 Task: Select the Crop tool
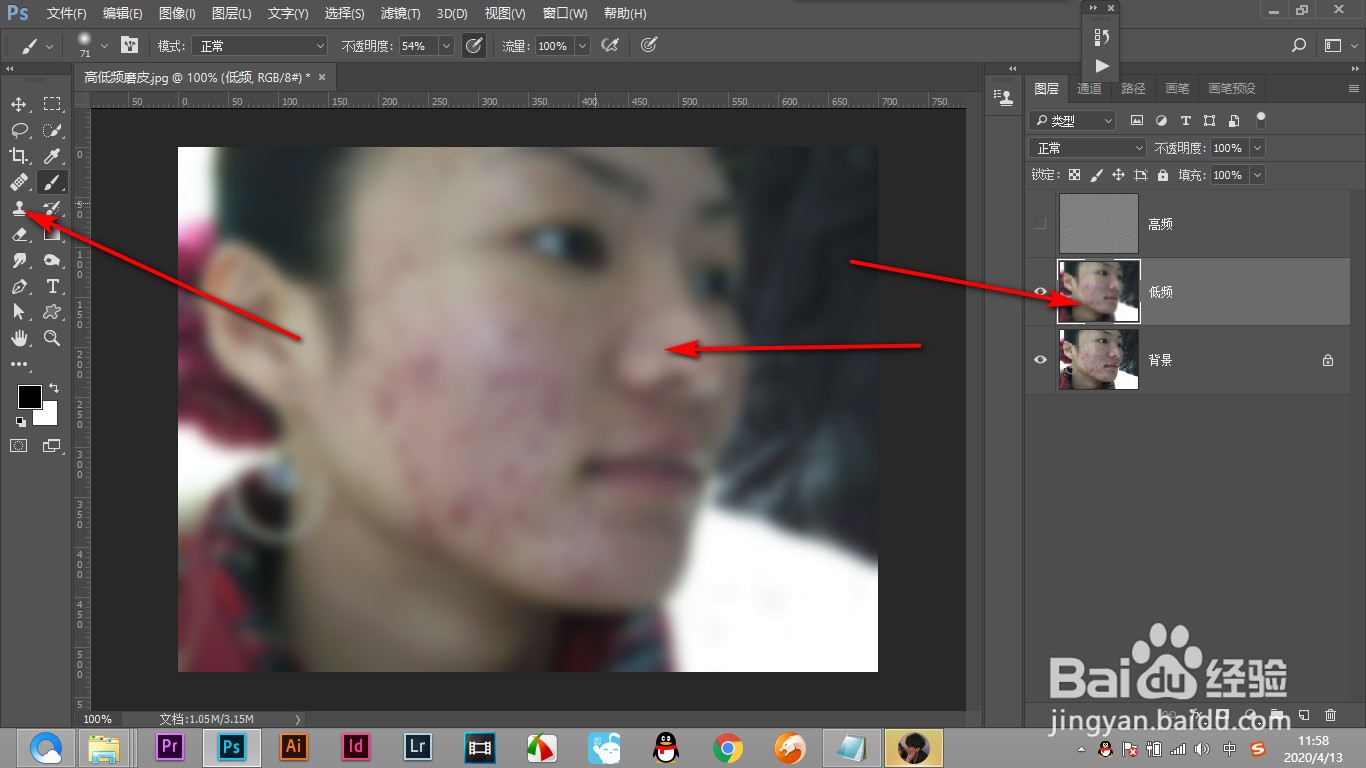point(18,156)
